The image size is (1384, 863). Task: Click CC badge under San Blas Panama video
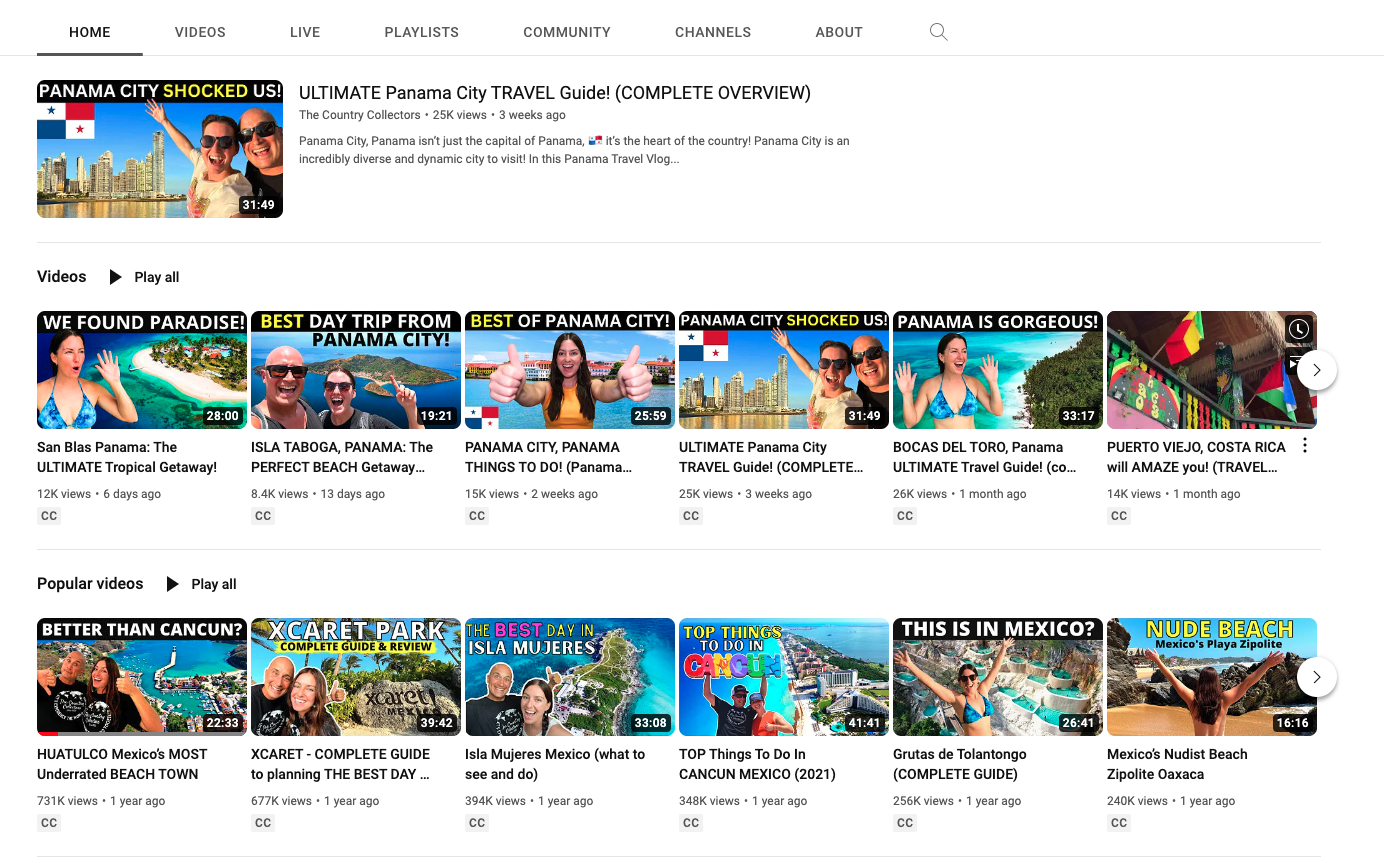point(49,516)
